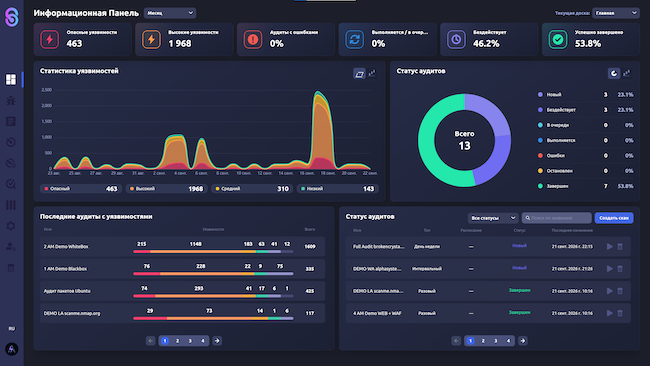This screenshot has height=366, width=650.
Task: Click next arrow in Последние аудиты pagination
Action: click(217, 341)
